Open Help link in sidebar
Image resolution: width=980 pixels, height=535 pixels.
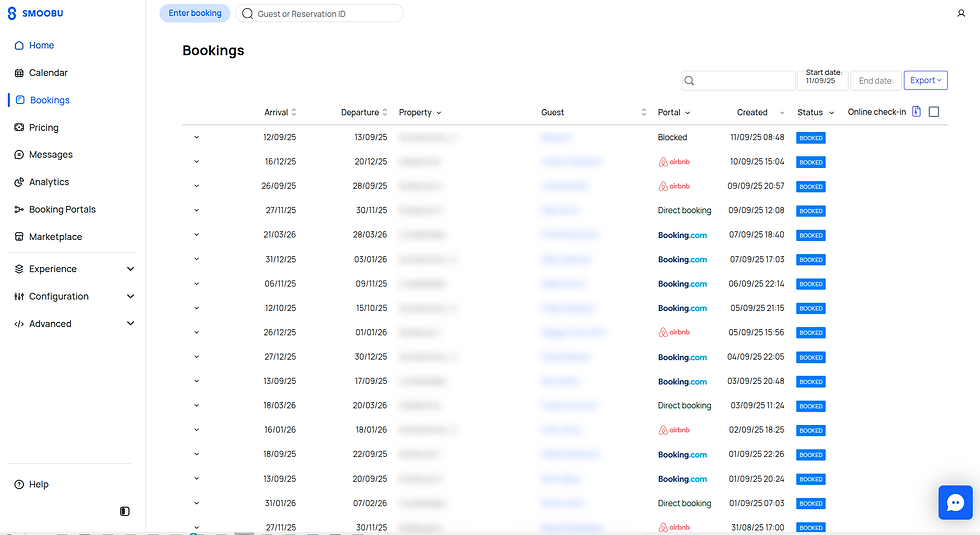pos(39,484)
